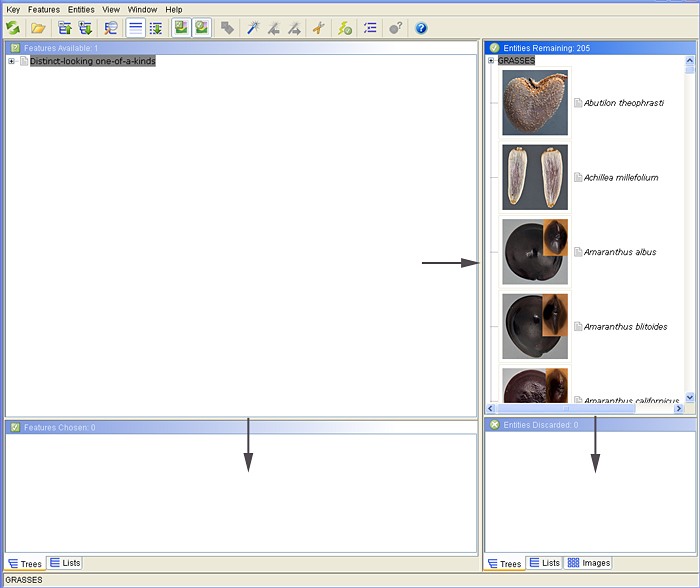
Task: Toggle feature thumbnails toolbar button
Action: (x=181, y=28)
